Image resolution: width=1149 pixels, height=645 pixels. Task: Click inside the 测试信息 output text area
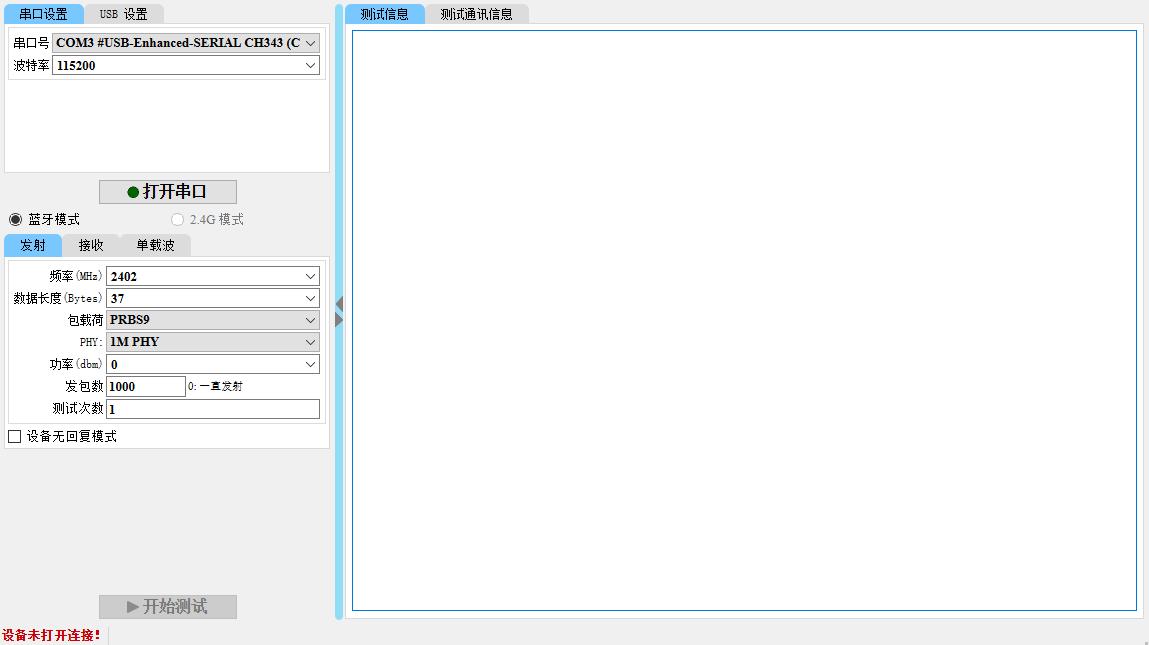(x=745, y=320)
